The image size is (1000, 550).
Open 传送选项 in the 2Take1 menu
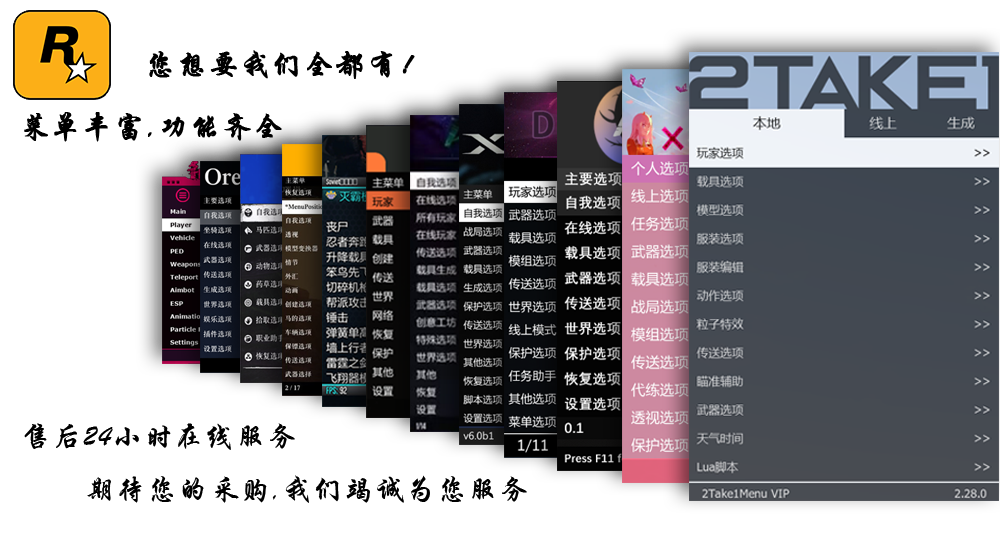pos(844,353)
